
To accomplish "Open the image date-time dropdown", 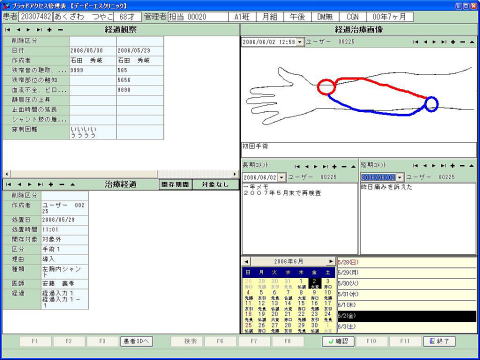I will (300, 42).
